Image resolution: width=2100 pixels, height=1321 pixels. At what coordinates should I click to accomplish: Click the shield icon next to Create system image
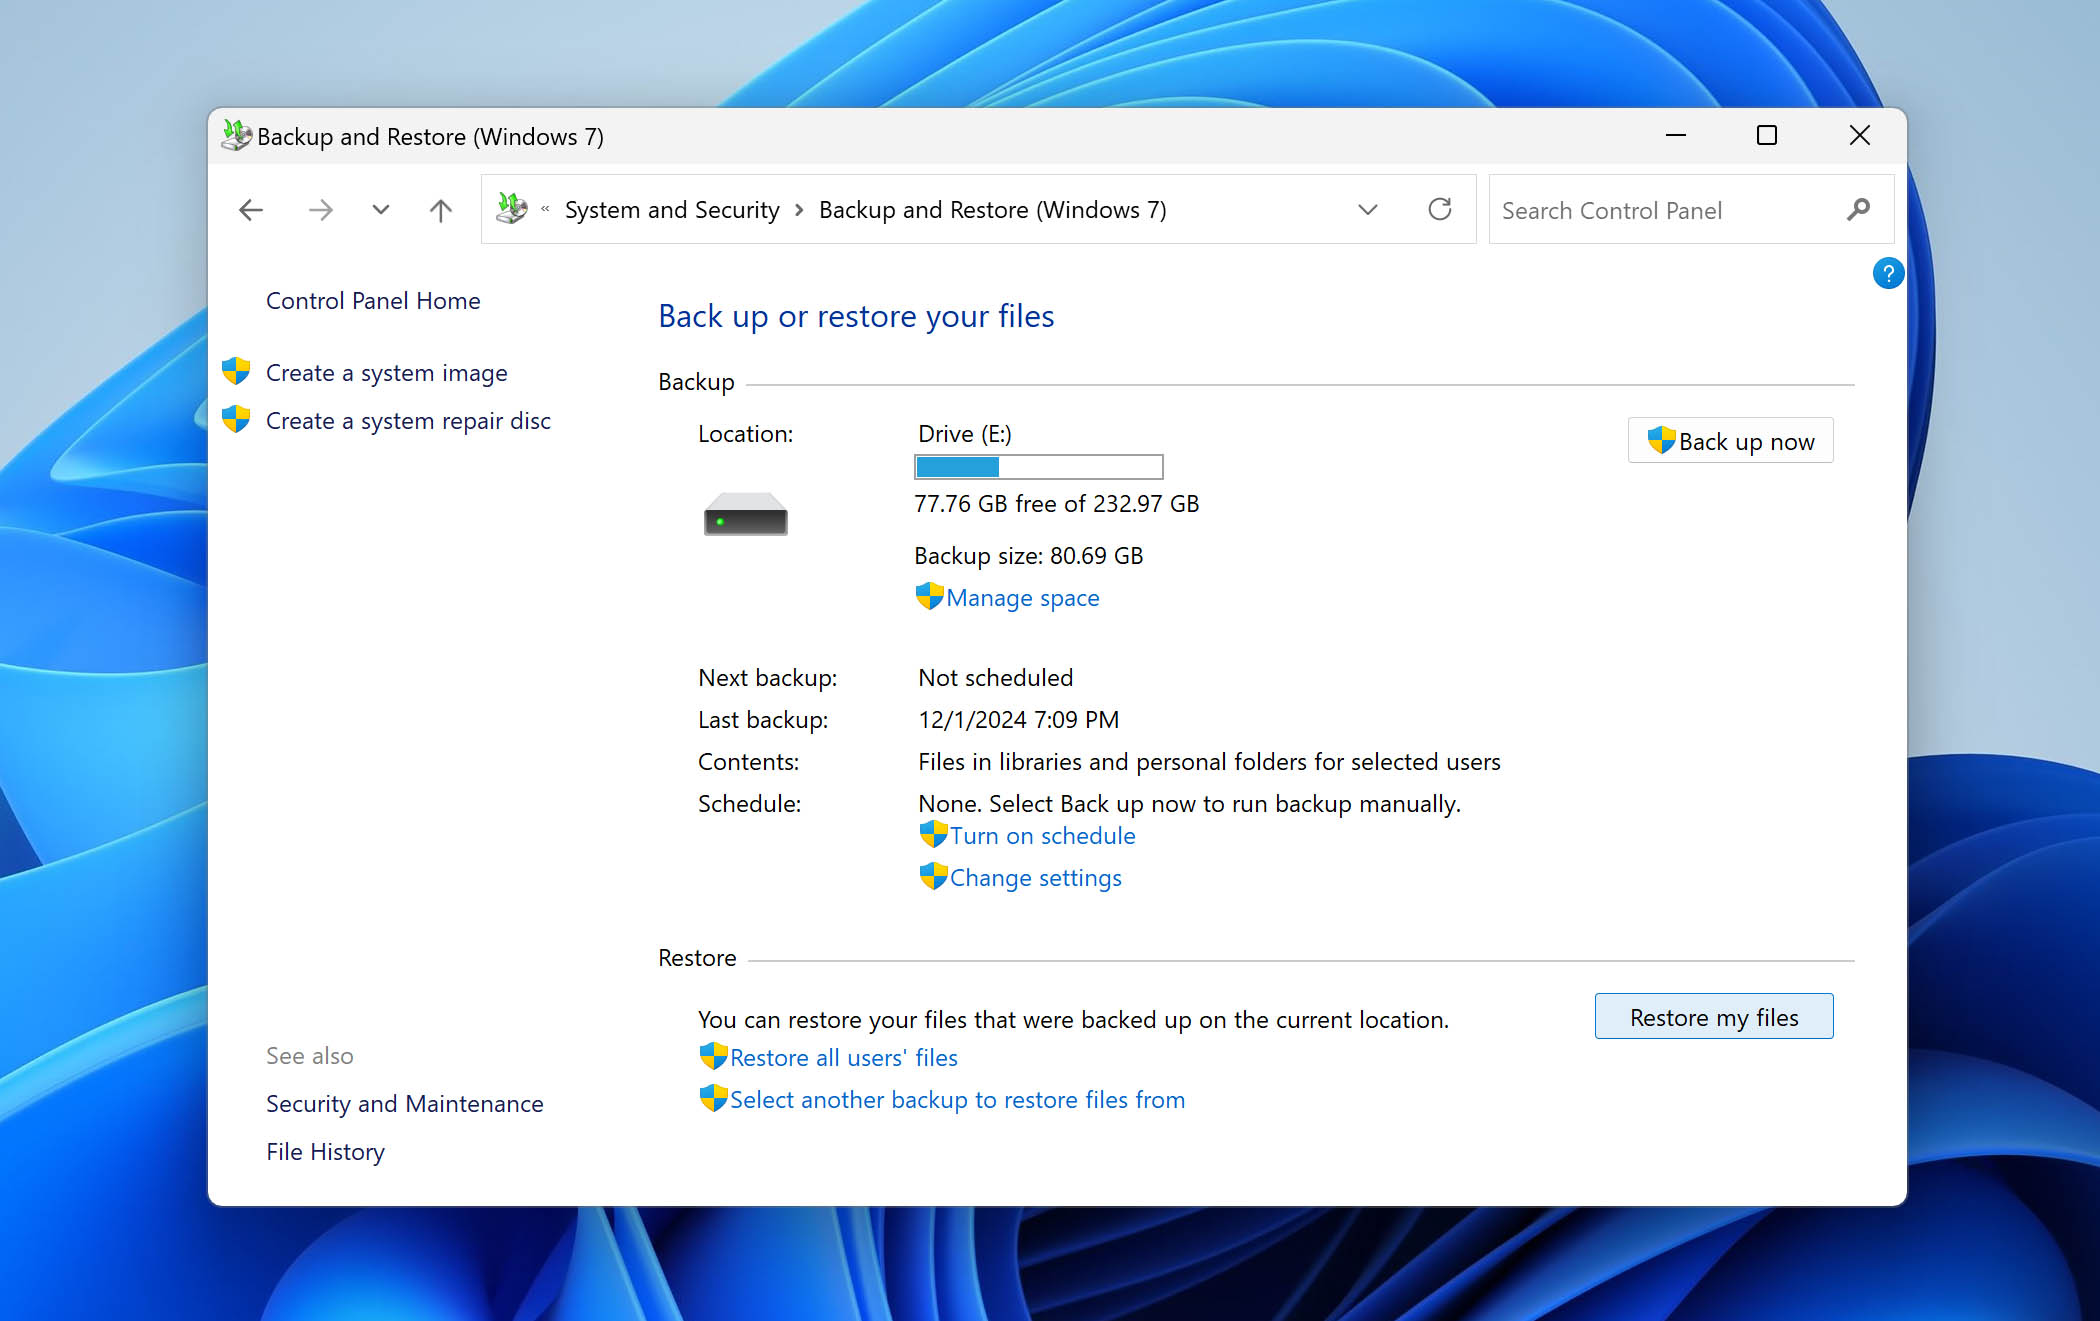(236, 371)
